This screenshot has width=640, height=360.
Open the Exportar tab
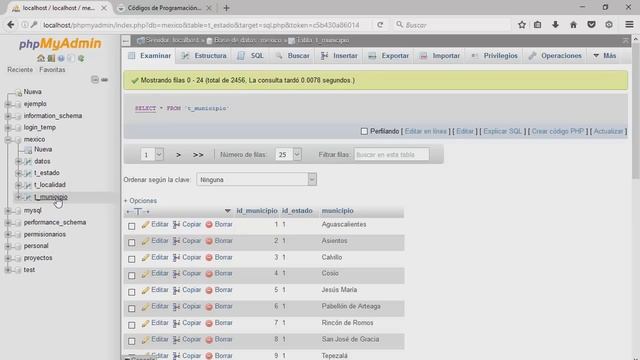(x=389, y=56)
